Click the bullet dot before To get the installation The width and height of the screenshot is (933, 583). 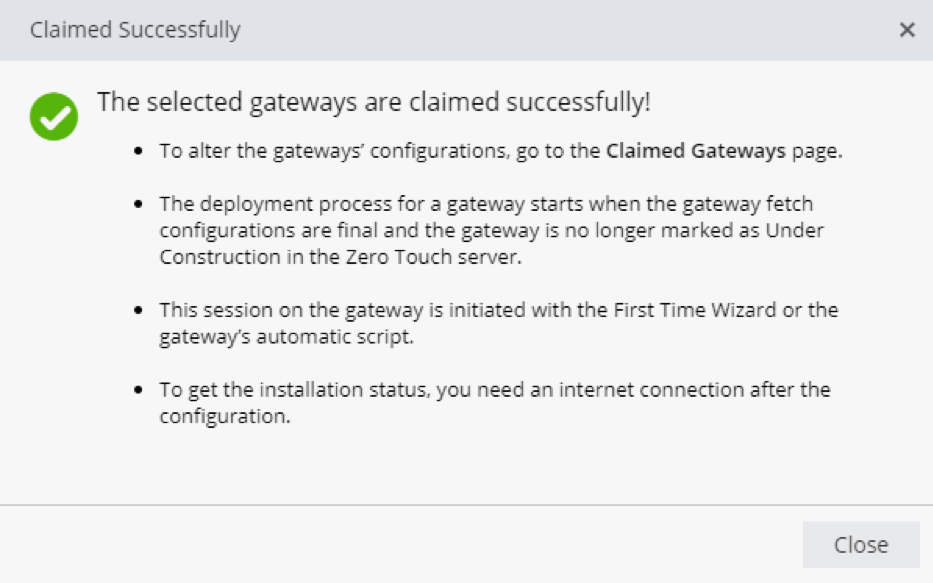tap(138, 390)
